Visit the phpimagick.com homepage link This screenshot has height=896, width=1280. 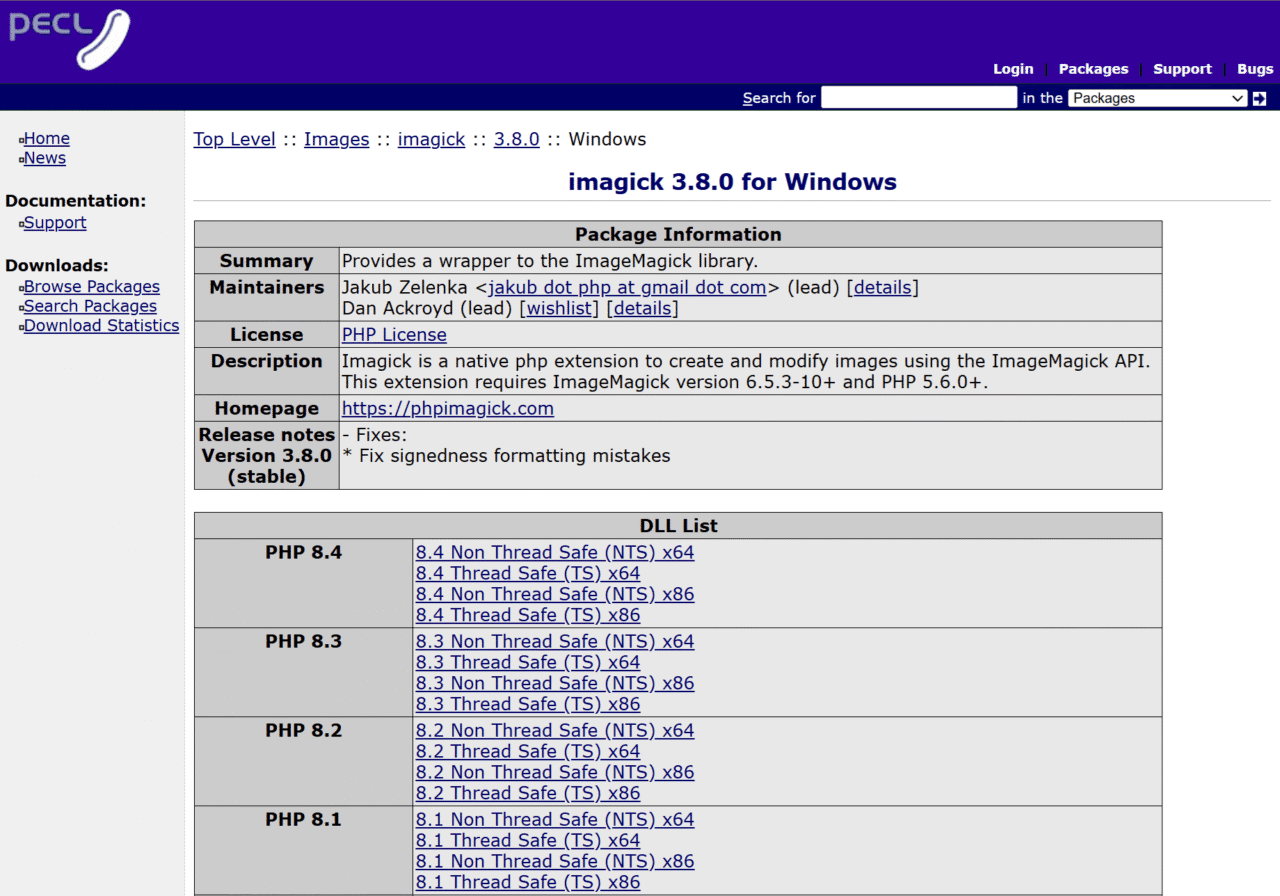pyautogui.click(x=447, y=408)
